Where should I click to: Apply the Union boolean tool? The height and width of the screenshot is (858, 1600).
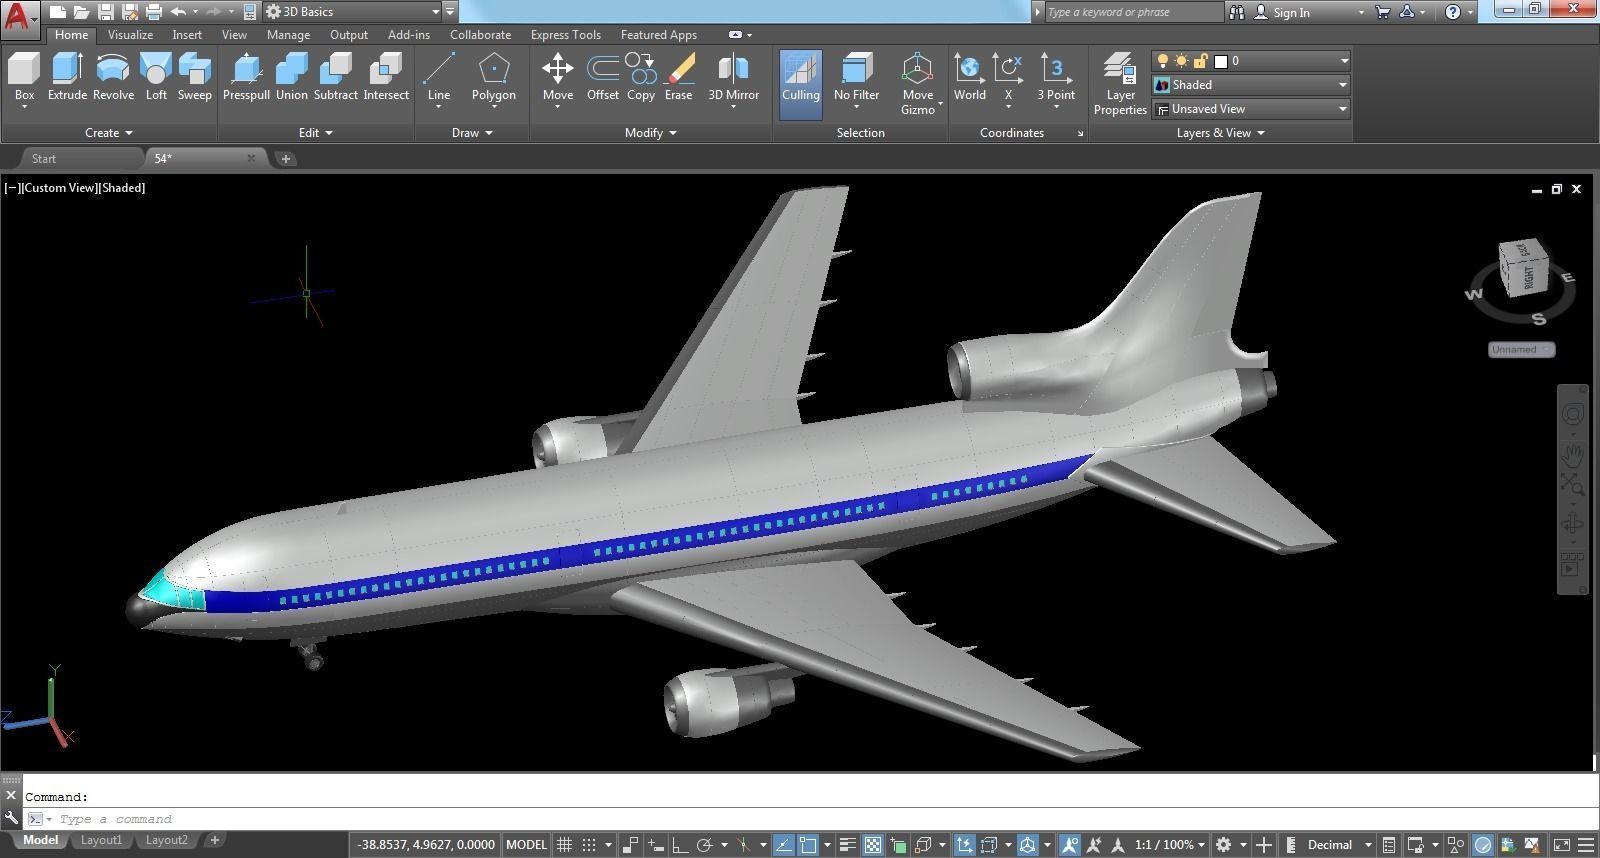(x=291, y=78)
